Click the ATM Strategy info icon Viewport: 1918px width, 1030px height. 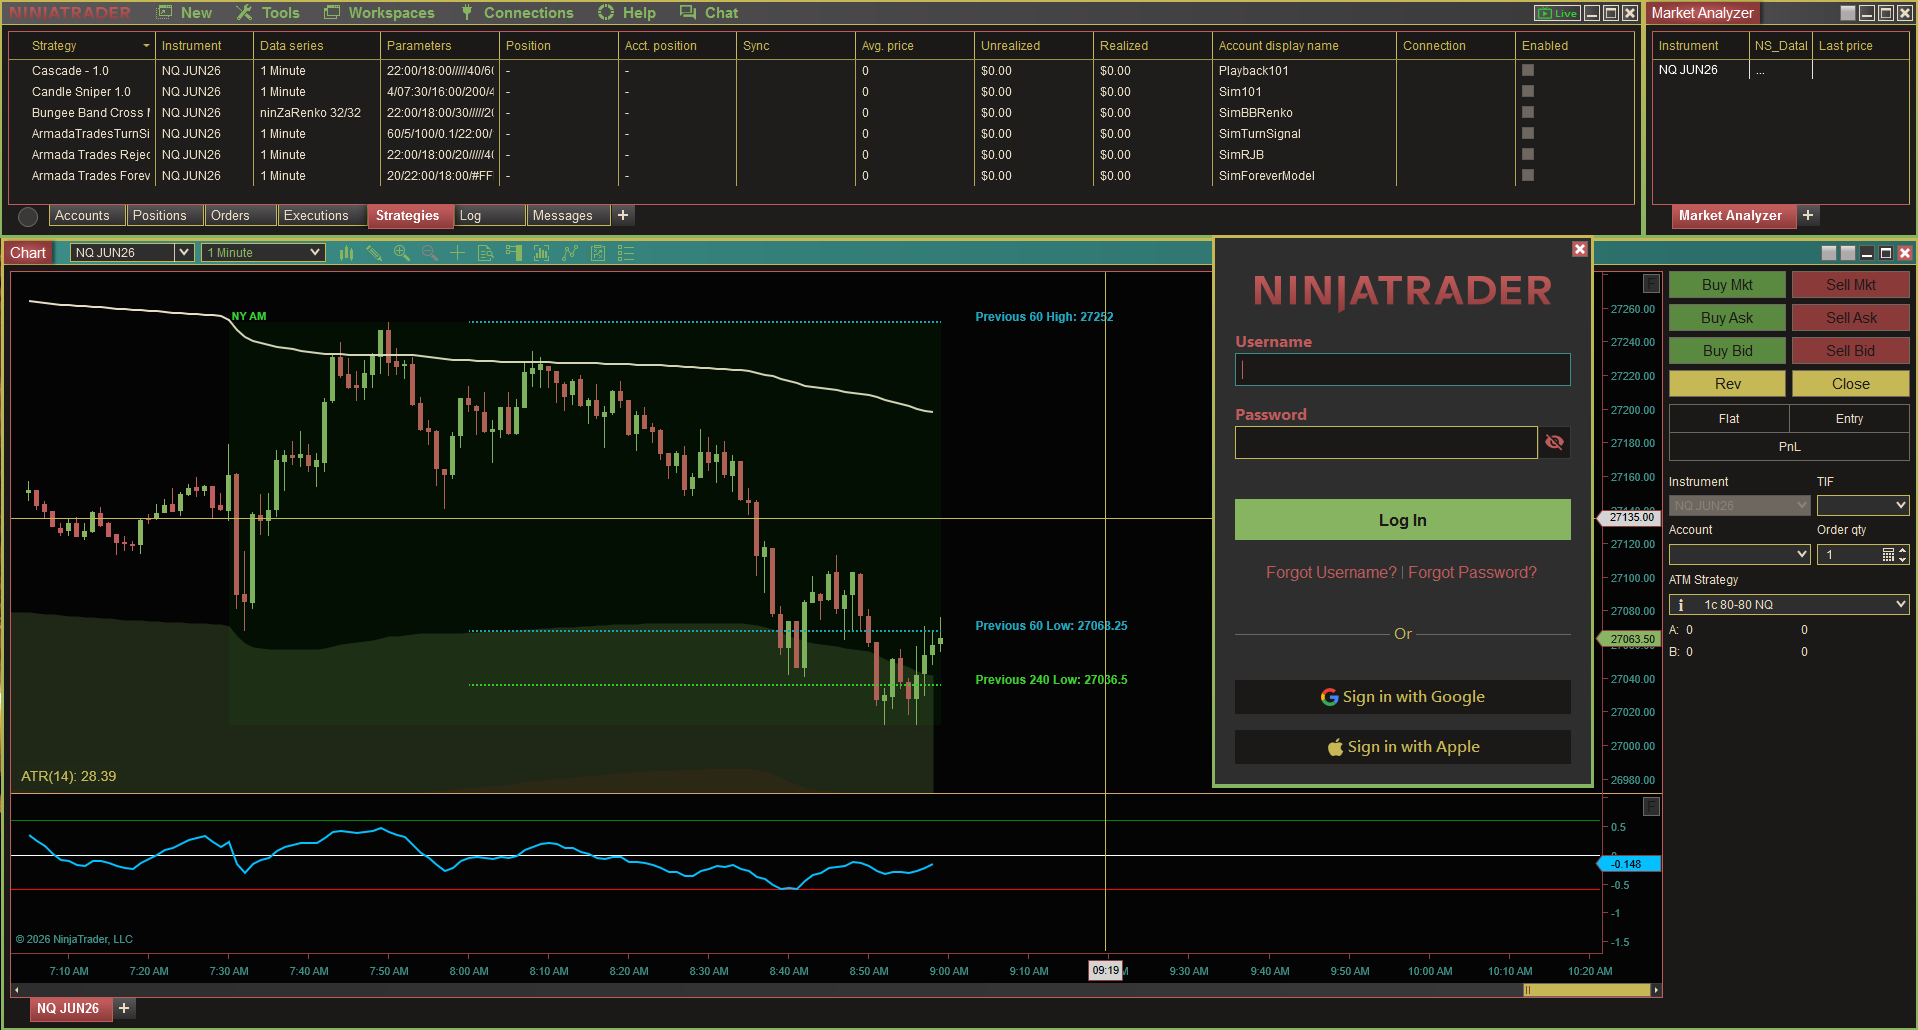(x=1681, y=605)
